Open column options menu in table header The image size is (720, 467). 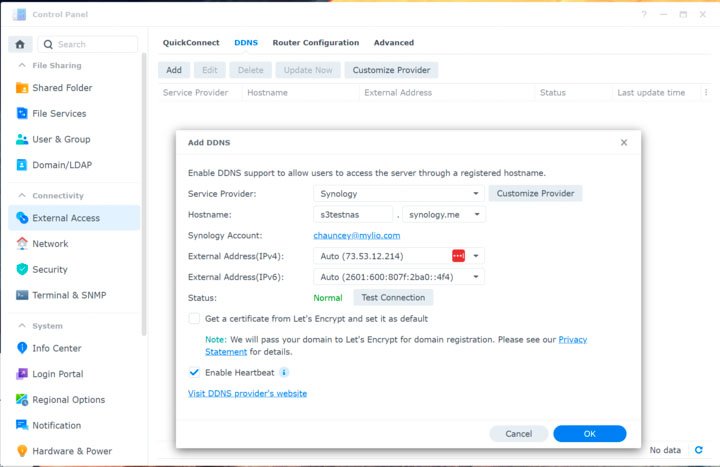706,93
